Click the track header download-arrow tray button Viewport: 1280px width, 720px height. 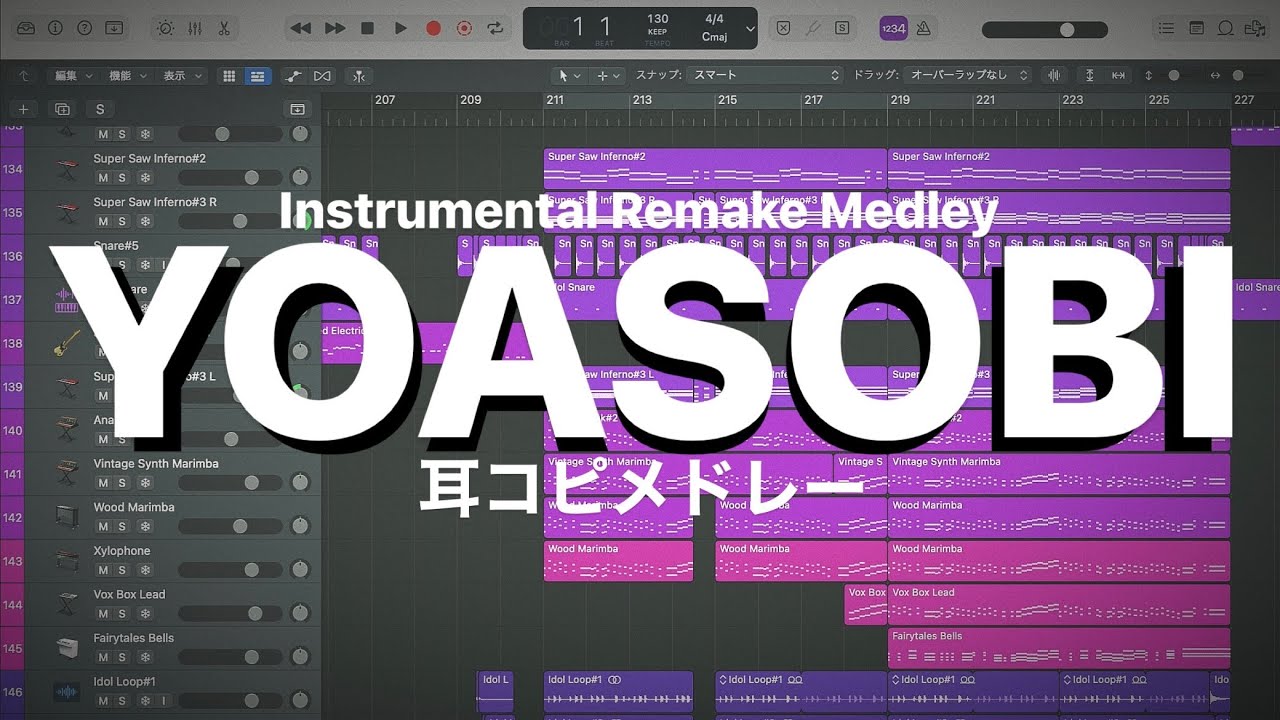tap(297, 109)
